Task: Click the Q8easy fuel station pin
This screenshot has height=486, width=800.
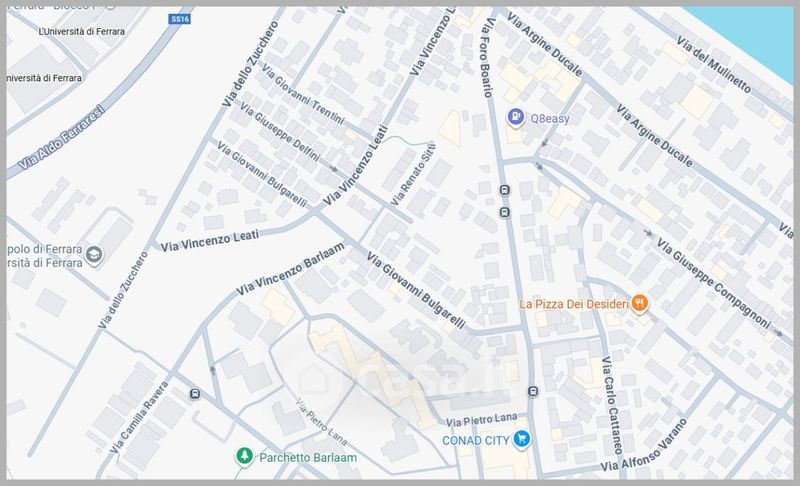Action: click(516, 117)
